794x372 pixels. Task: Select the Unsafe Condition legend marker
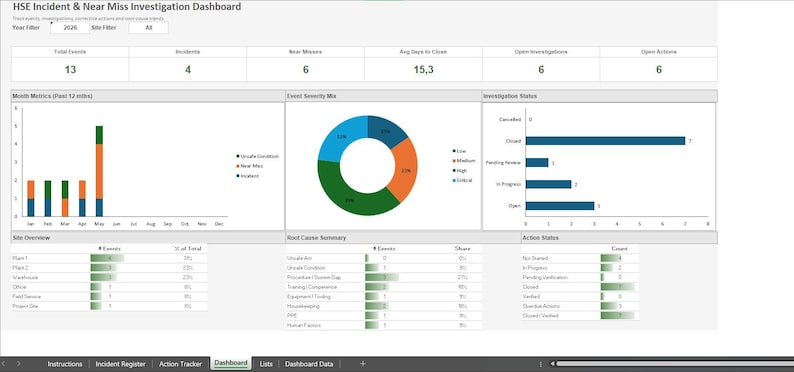coord(237,156)
